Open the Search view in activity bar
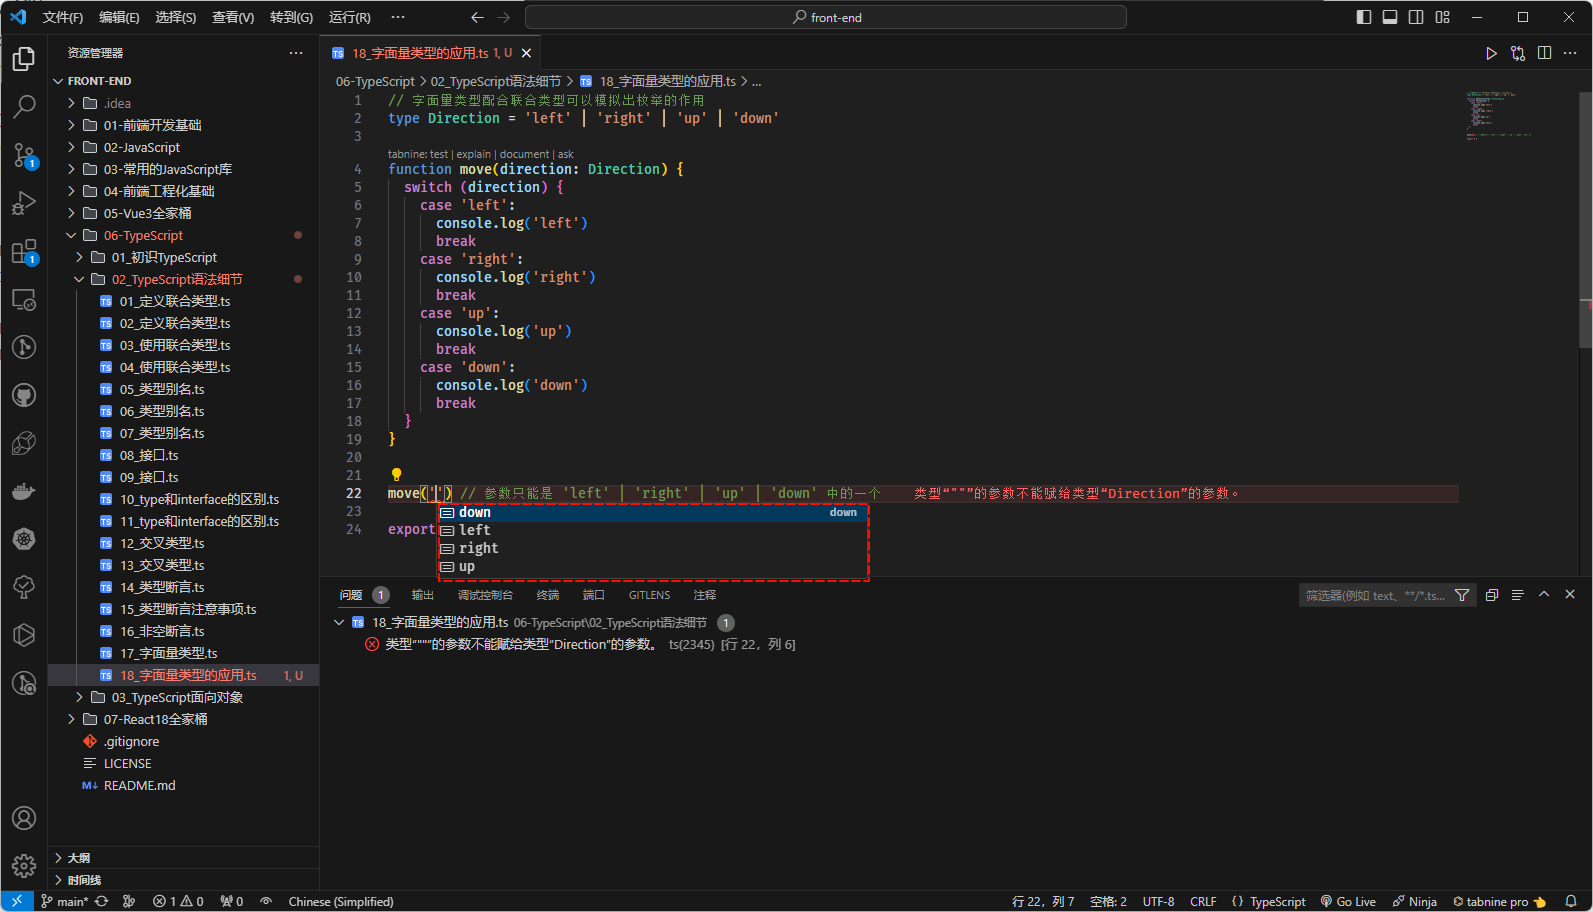Image resolution: width=1593 pixels, height=912 pixels. coord(24,106)
